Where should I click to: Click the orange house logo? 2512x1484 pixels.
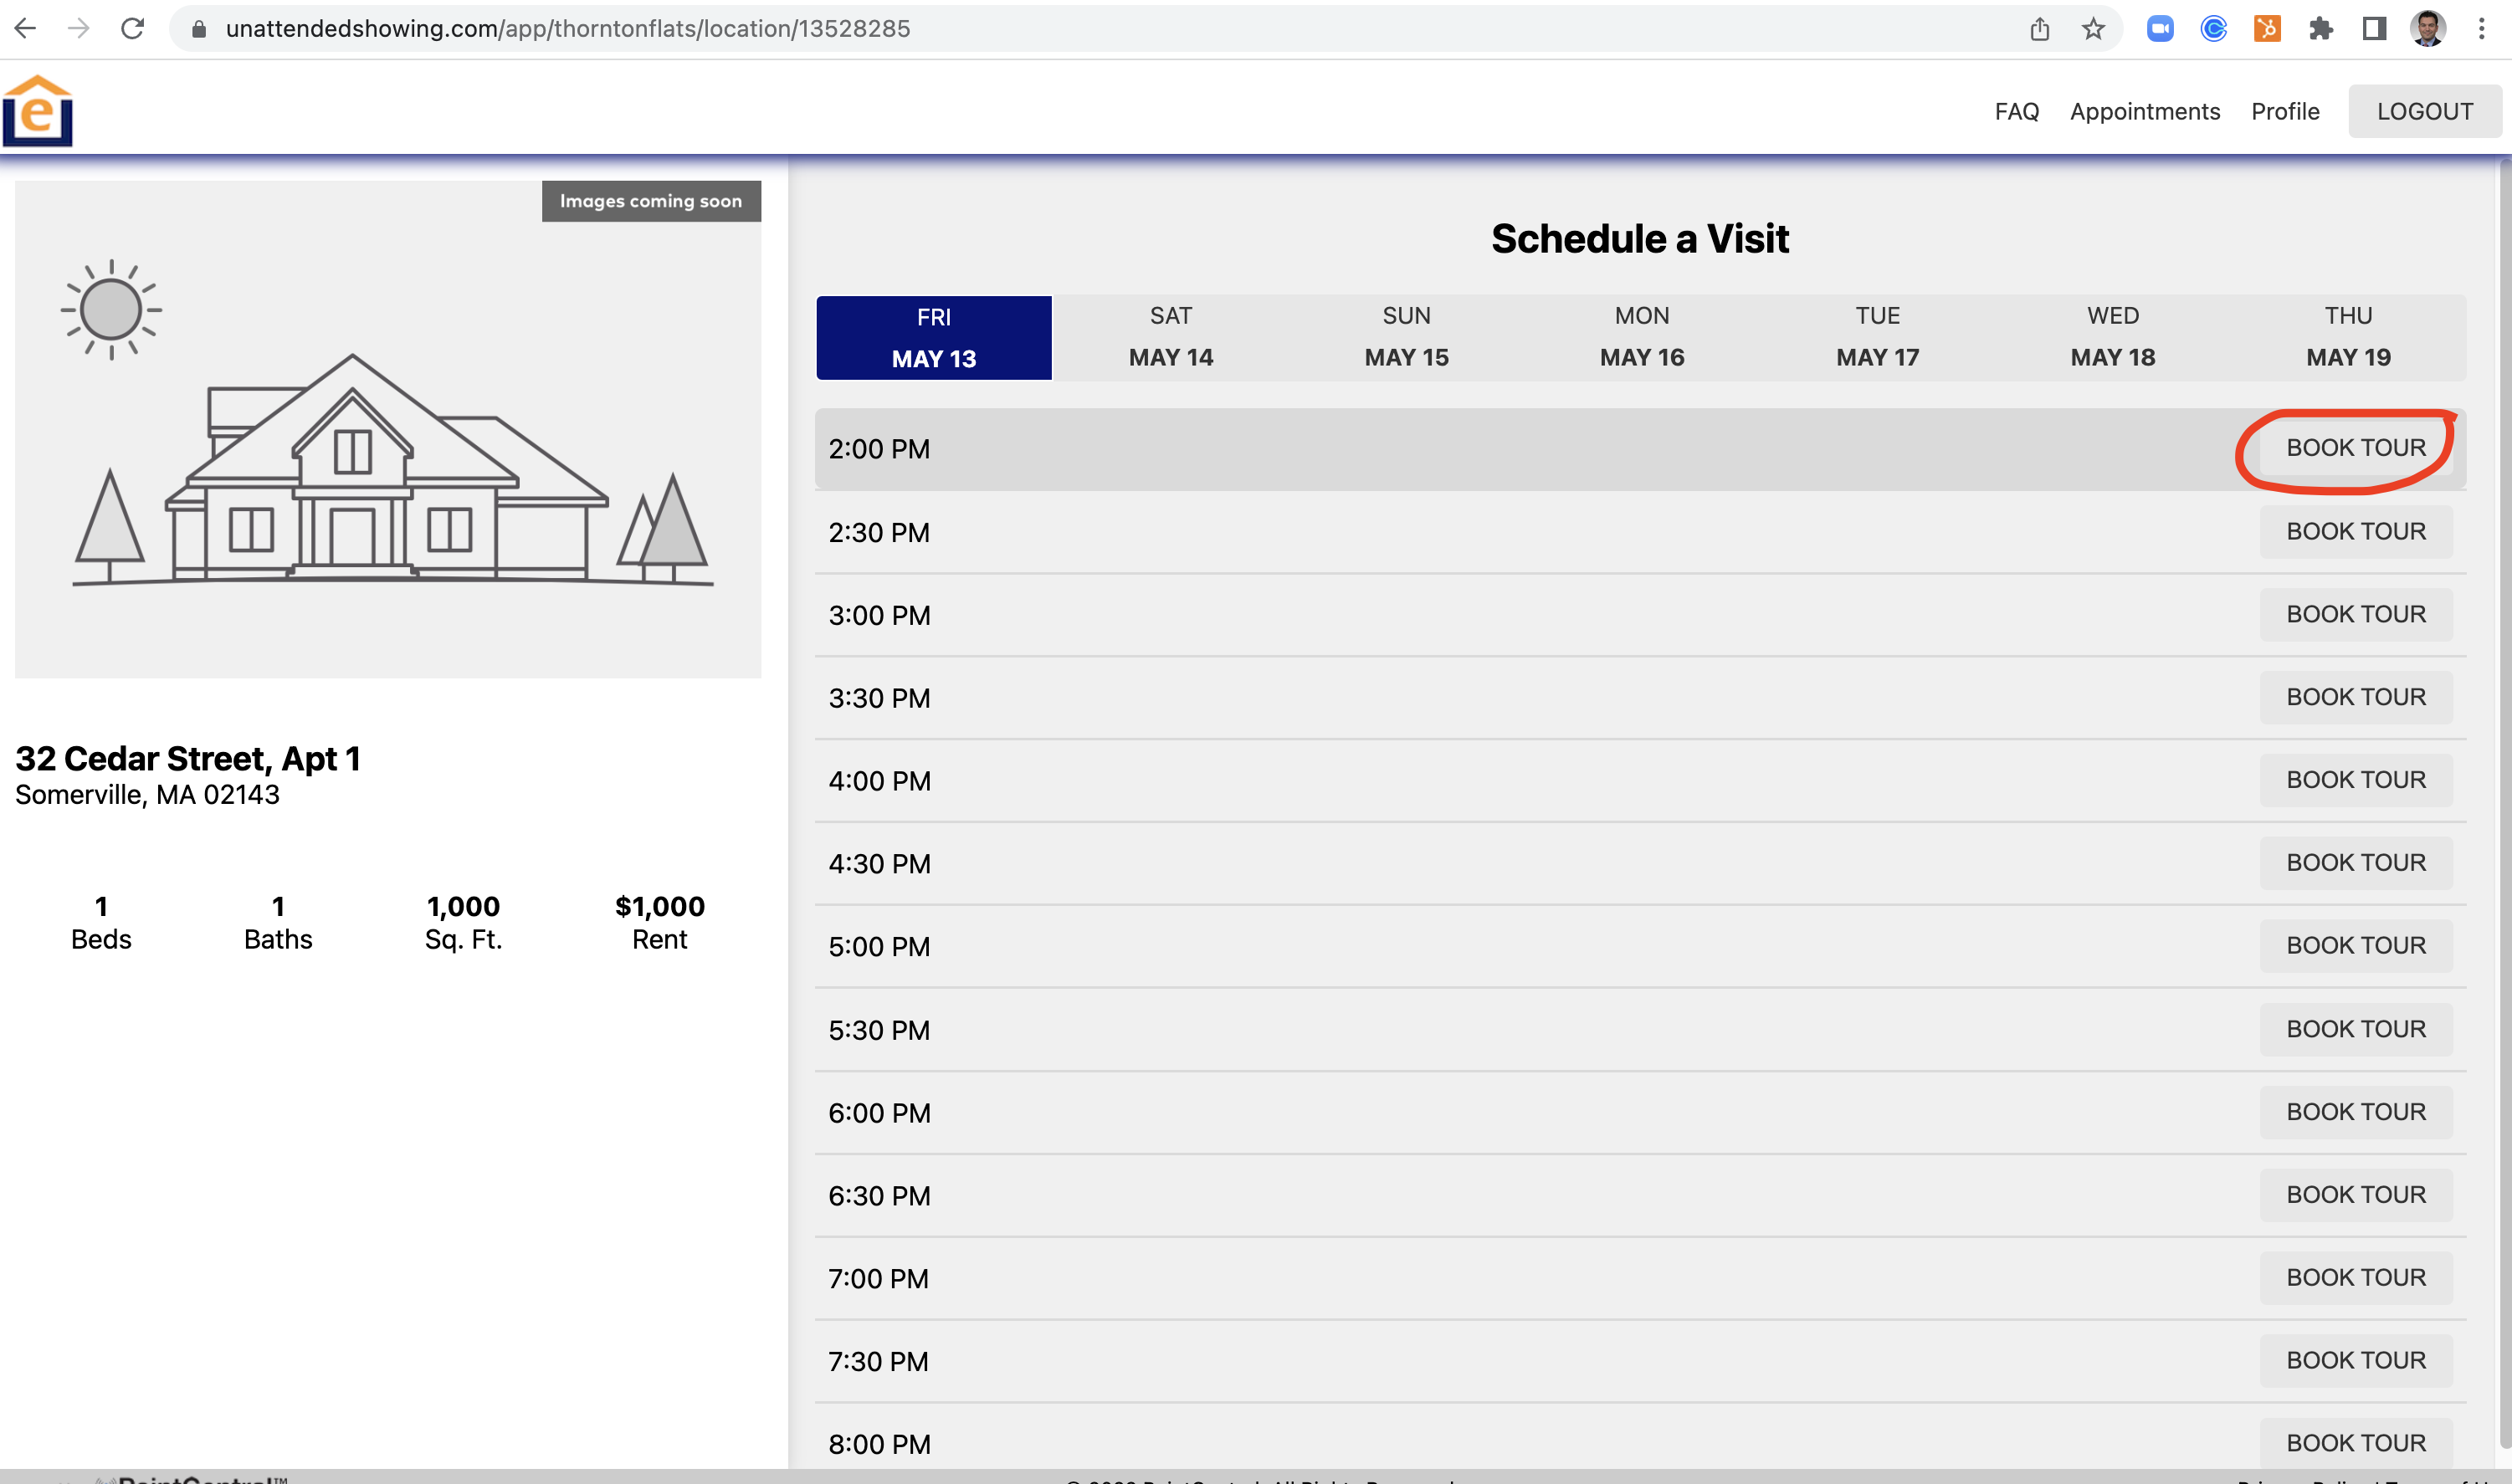38,111
